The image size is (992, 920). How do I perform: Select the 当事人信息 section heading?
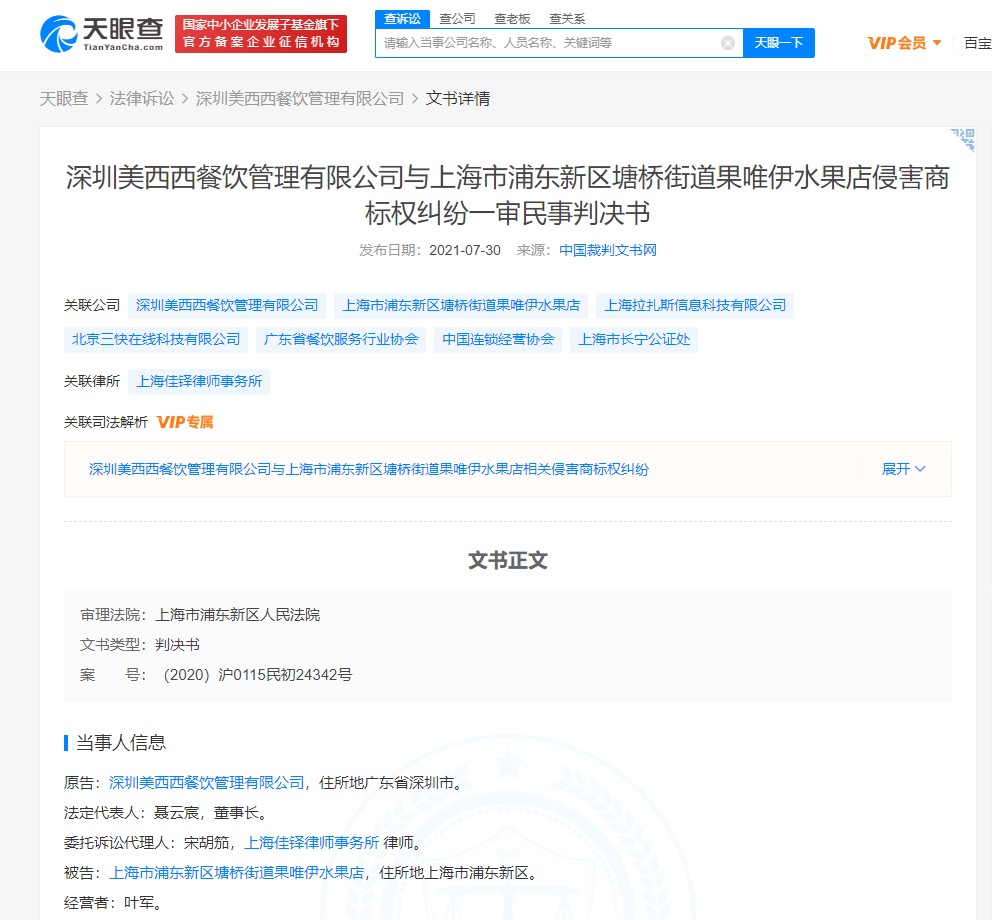point(121,743)
